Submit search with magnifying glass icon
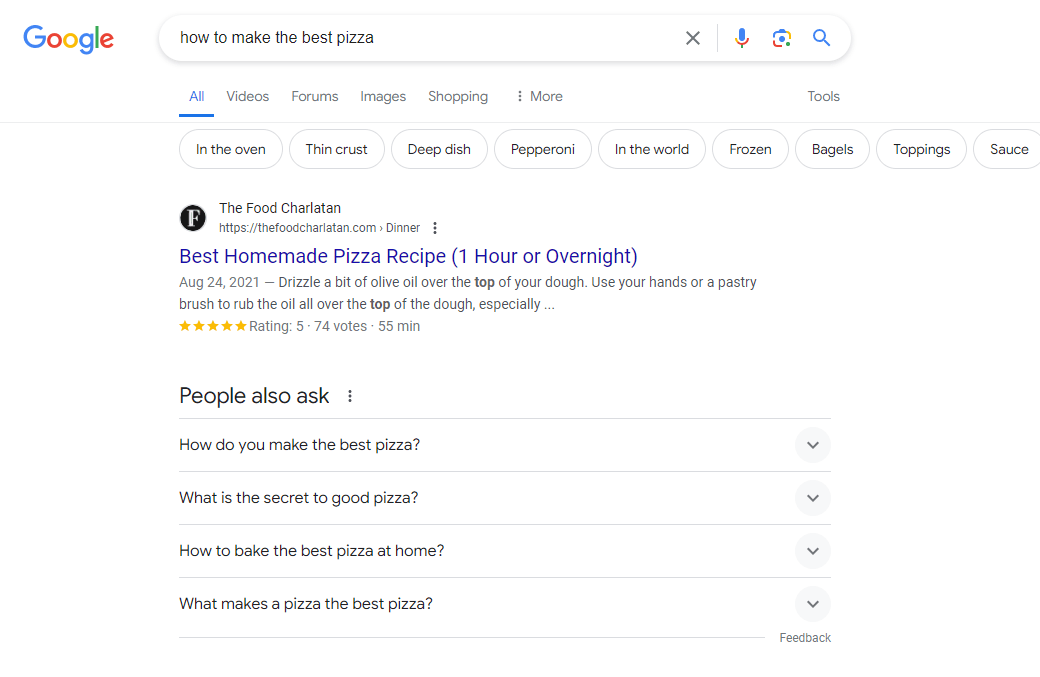Screen dimensions: 1040x677 coord(821,38)
